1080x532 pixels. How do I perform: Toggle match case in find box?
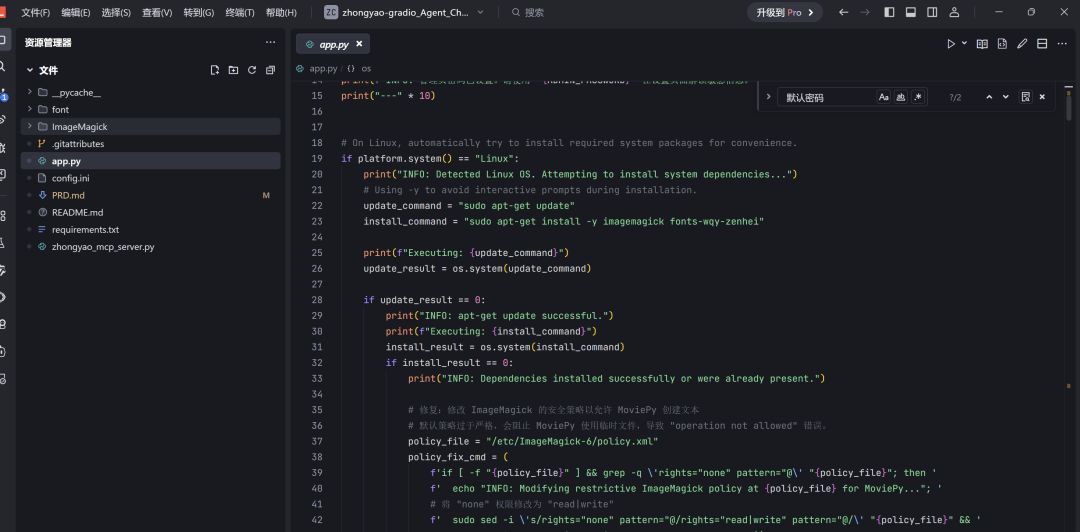pos(883,97)
